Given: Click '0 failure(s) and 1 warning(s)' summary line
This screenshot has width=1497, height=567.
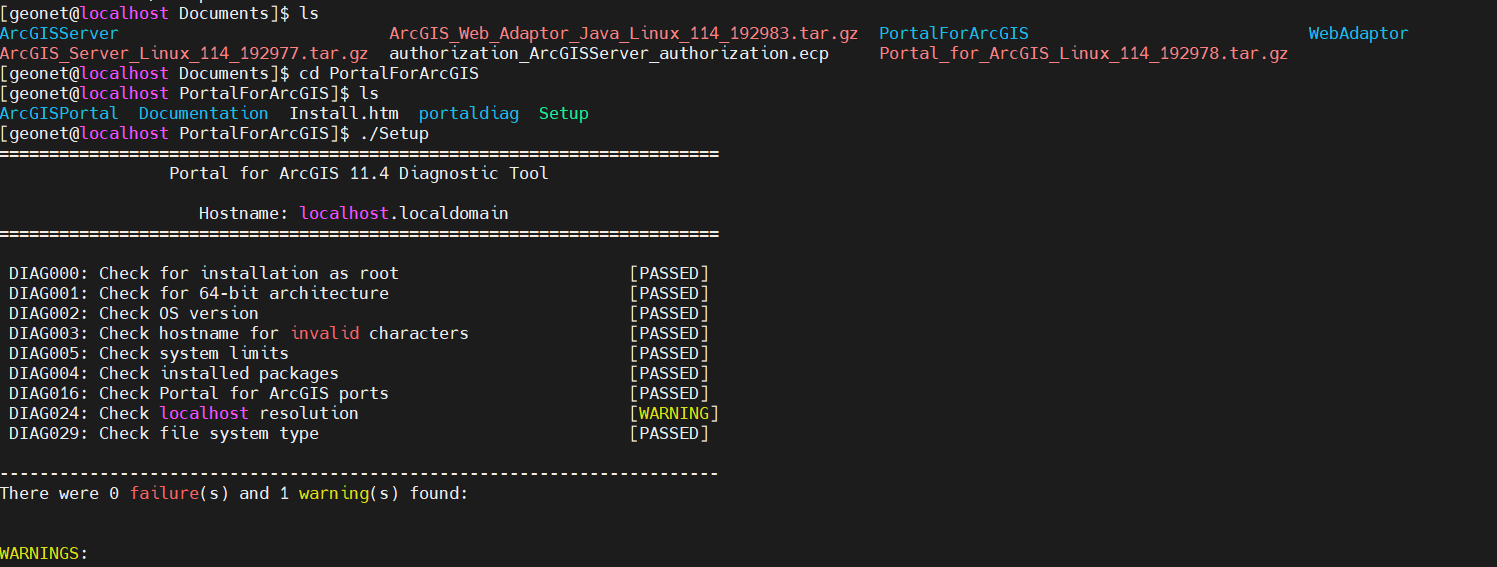Looking at the screenshot, I should point(234,494).
